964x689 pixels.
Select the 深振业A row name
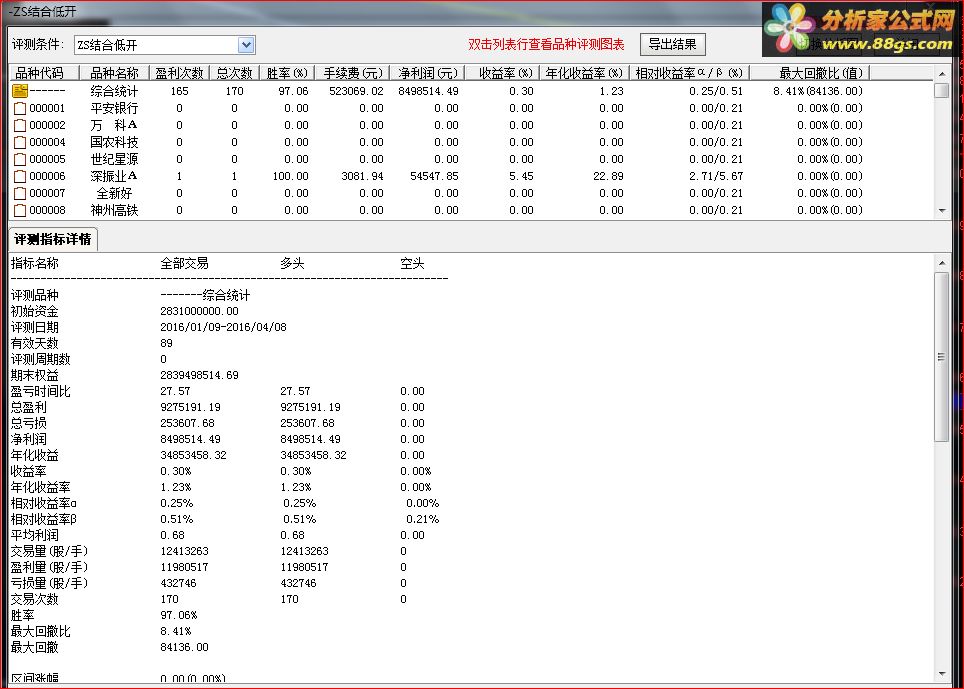114,176
